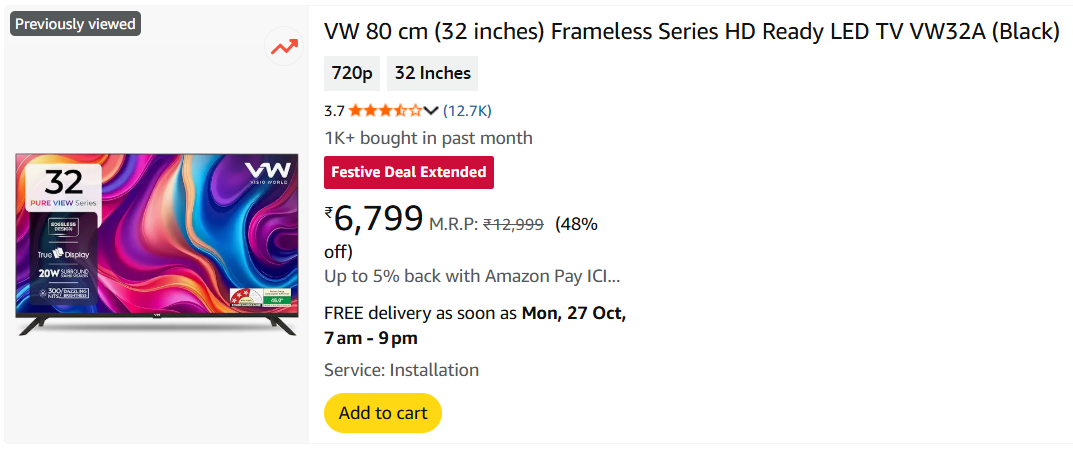Click the 1K+ bought in past month text
This screenshot has width=1073, height=451.
click(428, 138)
